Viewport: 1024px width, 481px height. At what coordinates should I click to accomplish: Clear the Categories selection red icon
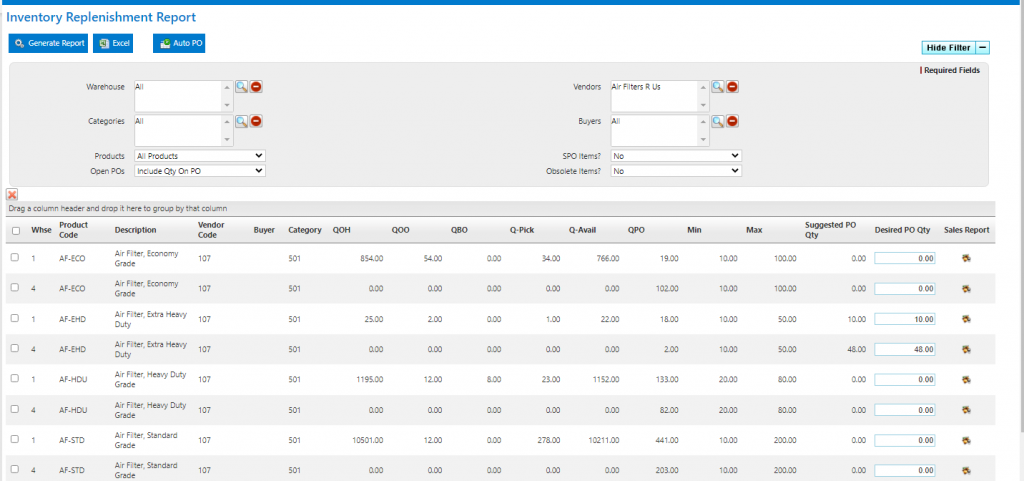tap(256, 121)
